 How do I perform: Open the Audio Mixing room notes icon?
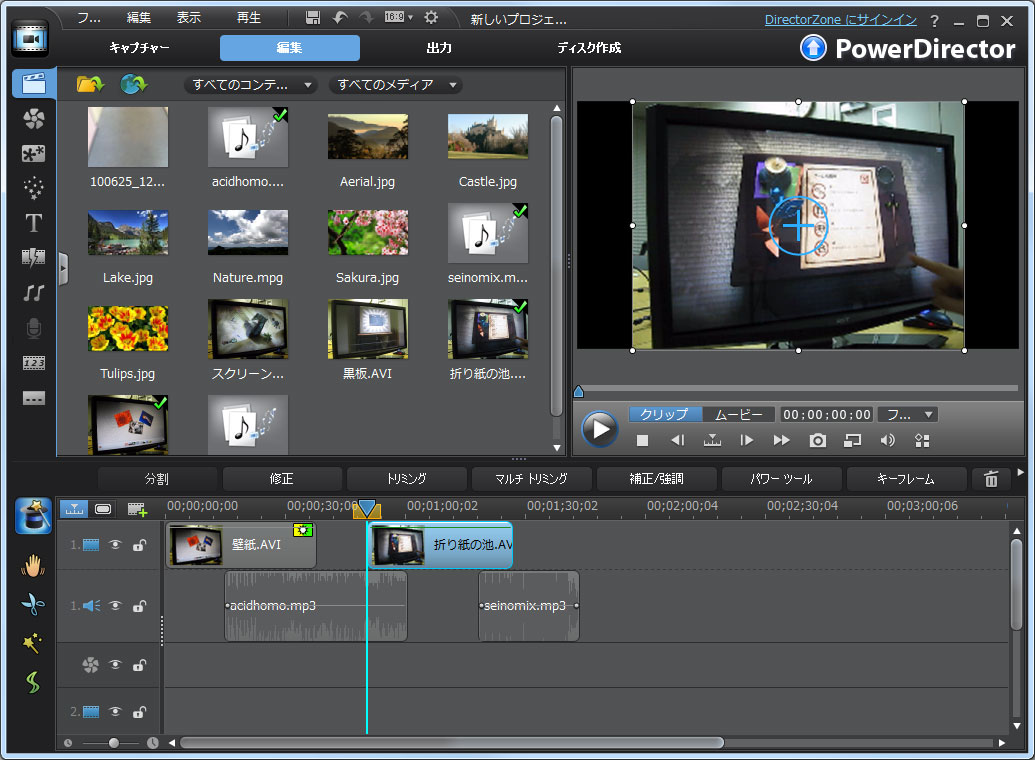(x=33, y=293)
